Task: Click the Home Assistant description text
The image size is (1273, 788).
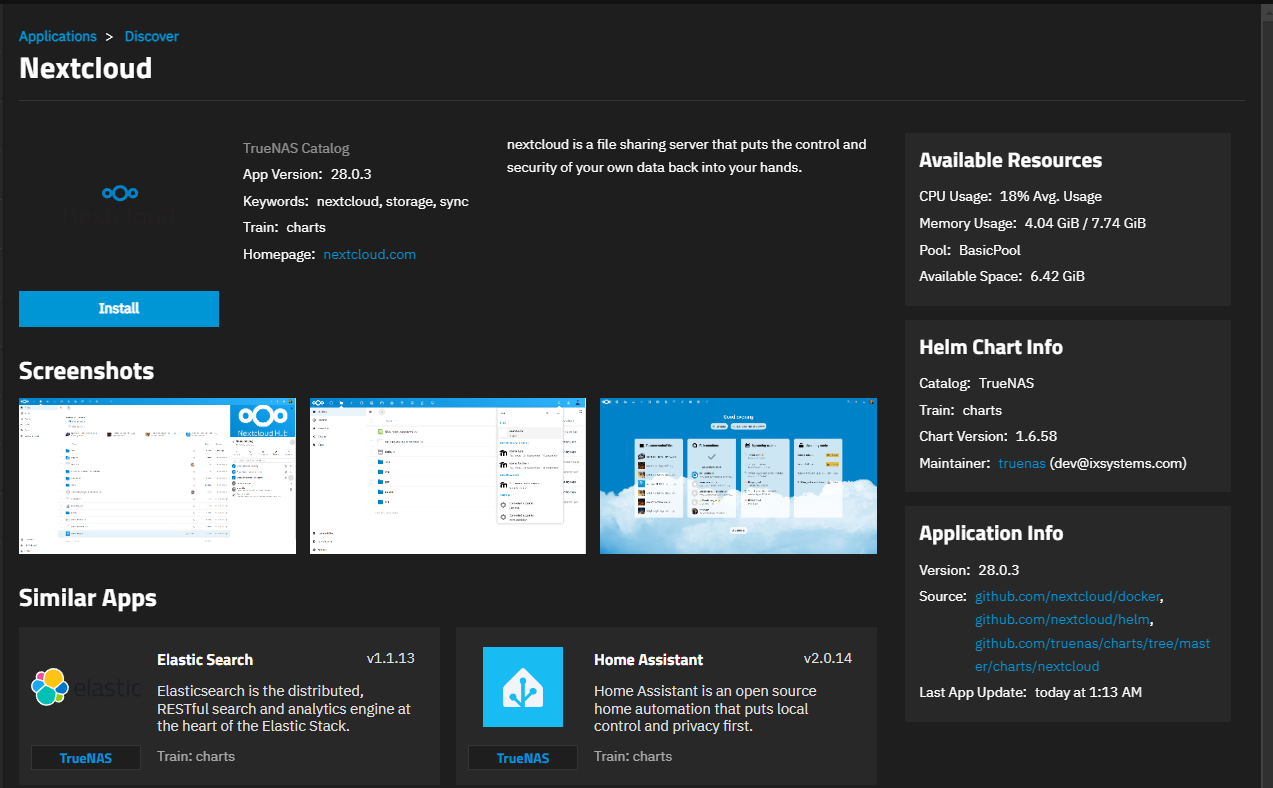Action: click(x=705, y=709)
